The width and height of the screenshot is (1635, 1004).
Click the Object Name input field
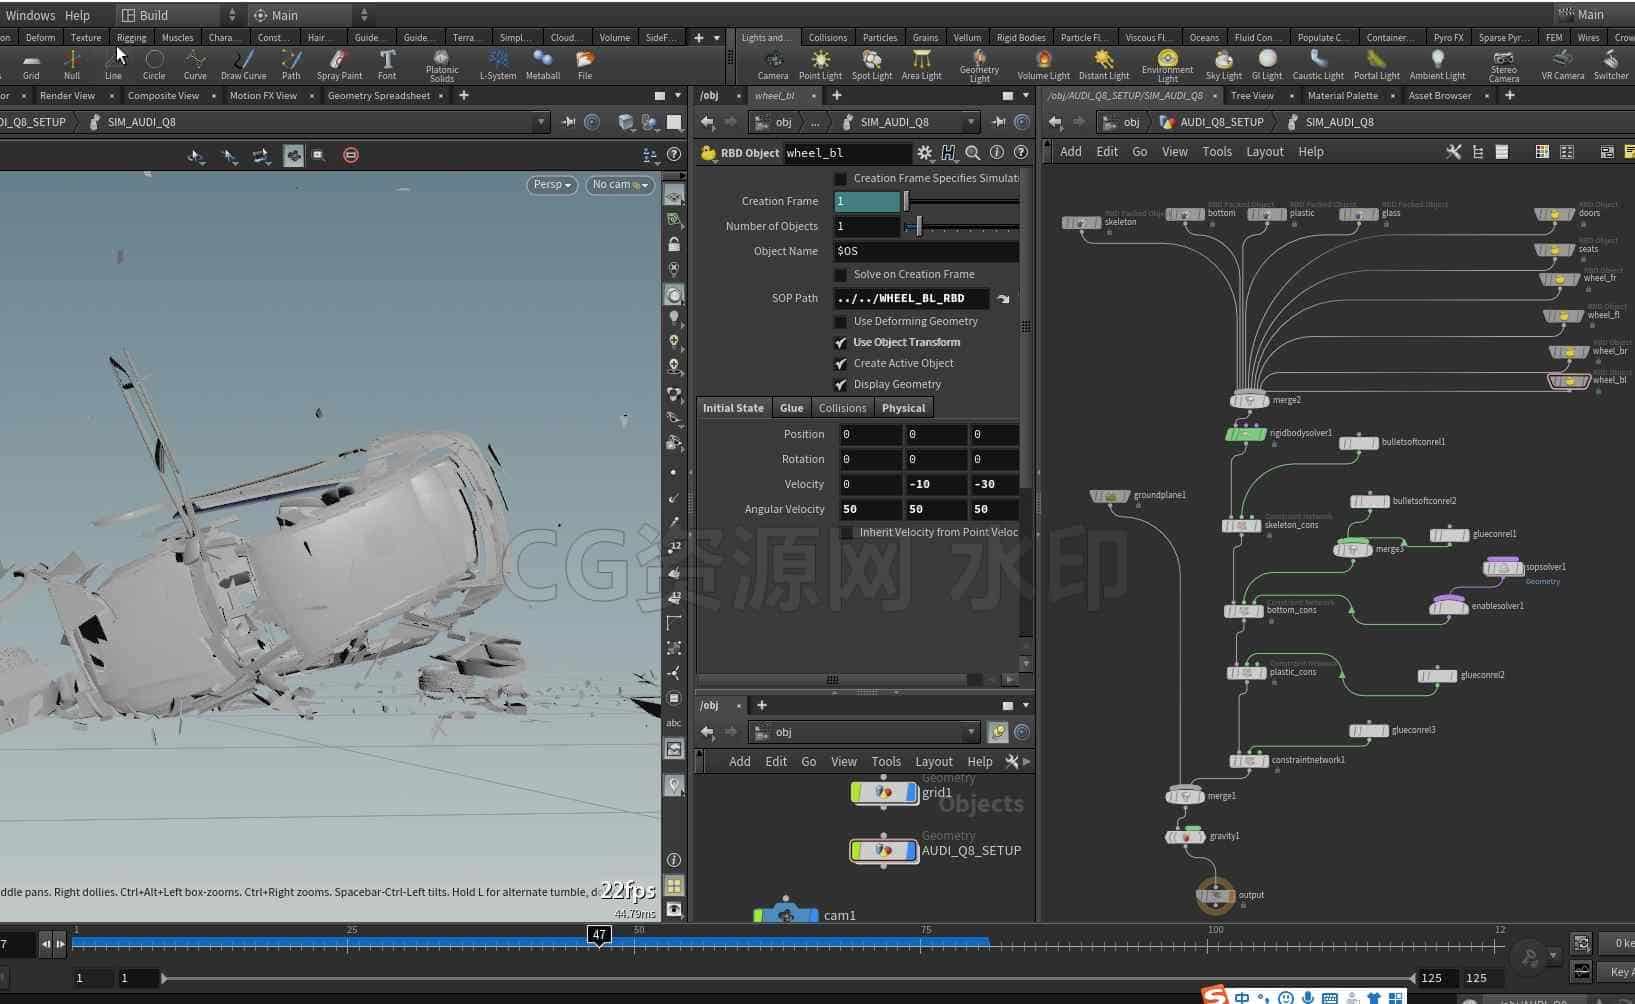coord(927,251)
